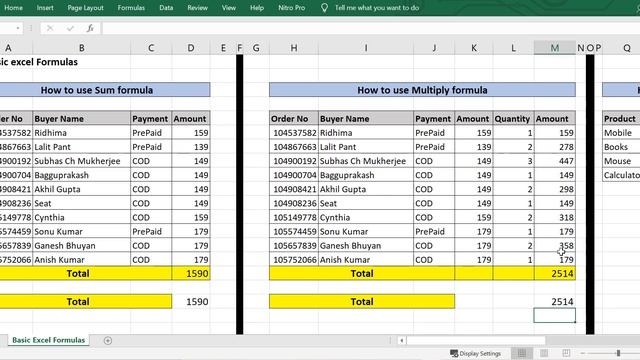Open Display Settings in status bar
The height and width of the screenshot is (360, 640).
coord(475,353)
